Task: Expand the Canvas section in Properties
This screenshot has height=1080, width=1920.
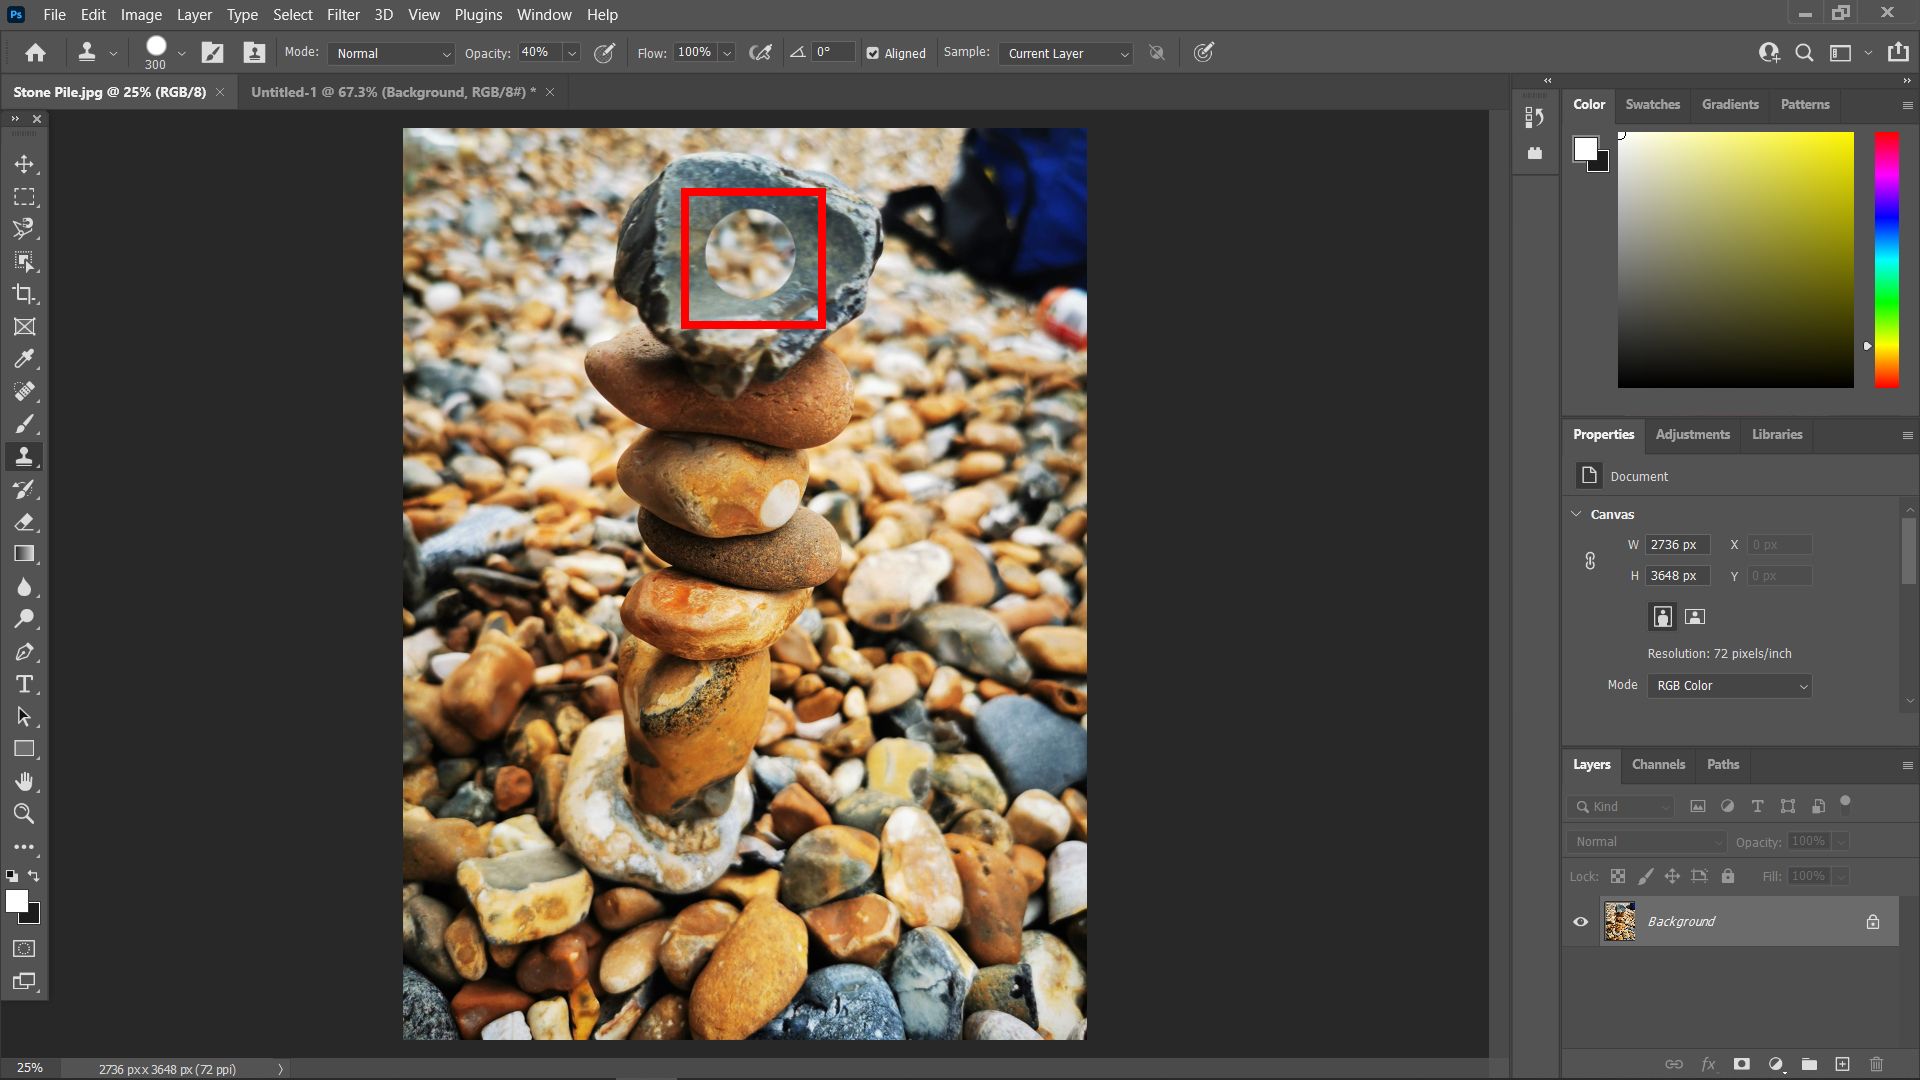Action: point(1576,513)
